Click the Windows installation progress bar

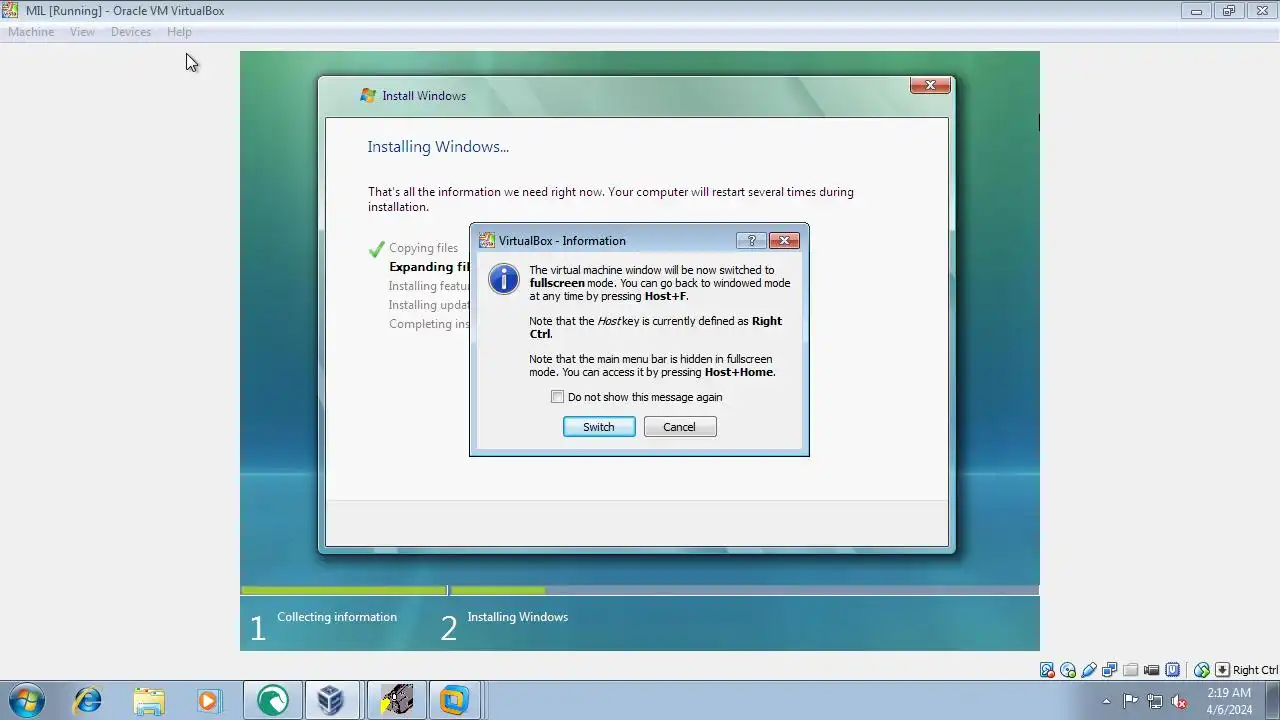(640, 591)
